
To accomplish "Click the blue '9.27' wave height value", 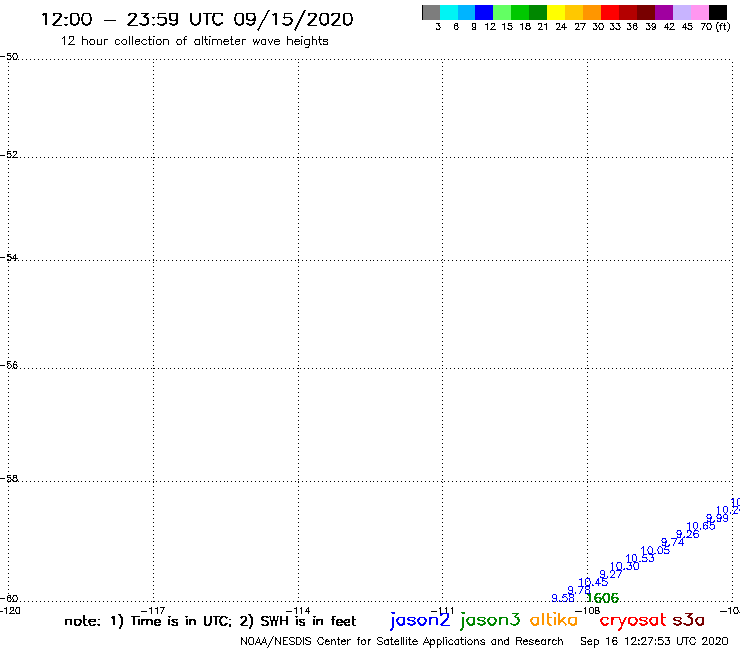I will pyautogui.click(x=611, y=574).
